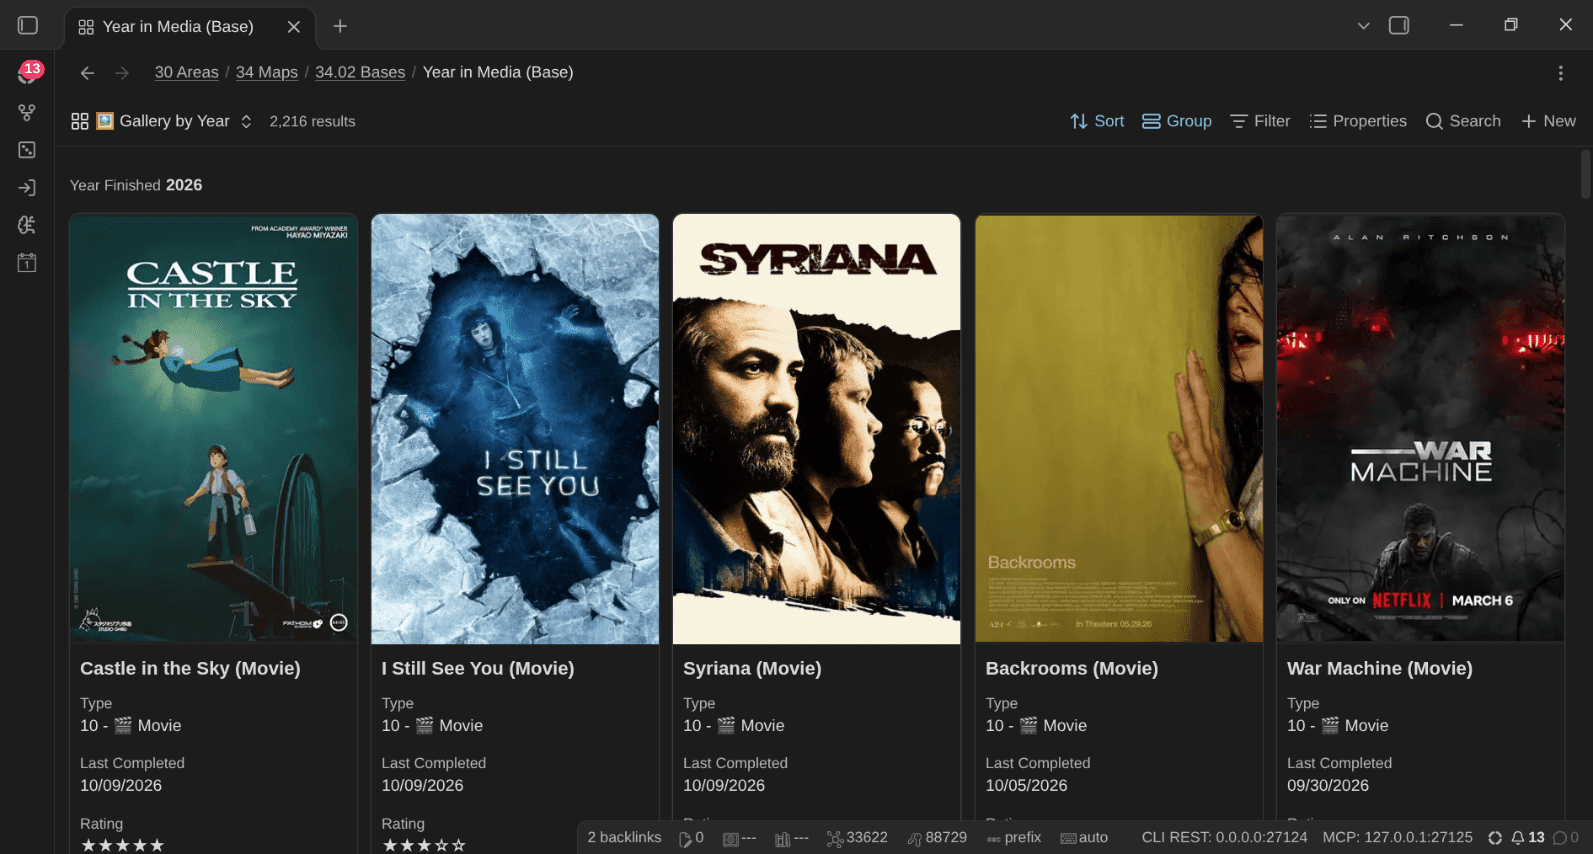The image size is (1593, 854).
Task: Close the Year in Media (Base) tab
Action: pyautogui.click(x=294, y=27)
